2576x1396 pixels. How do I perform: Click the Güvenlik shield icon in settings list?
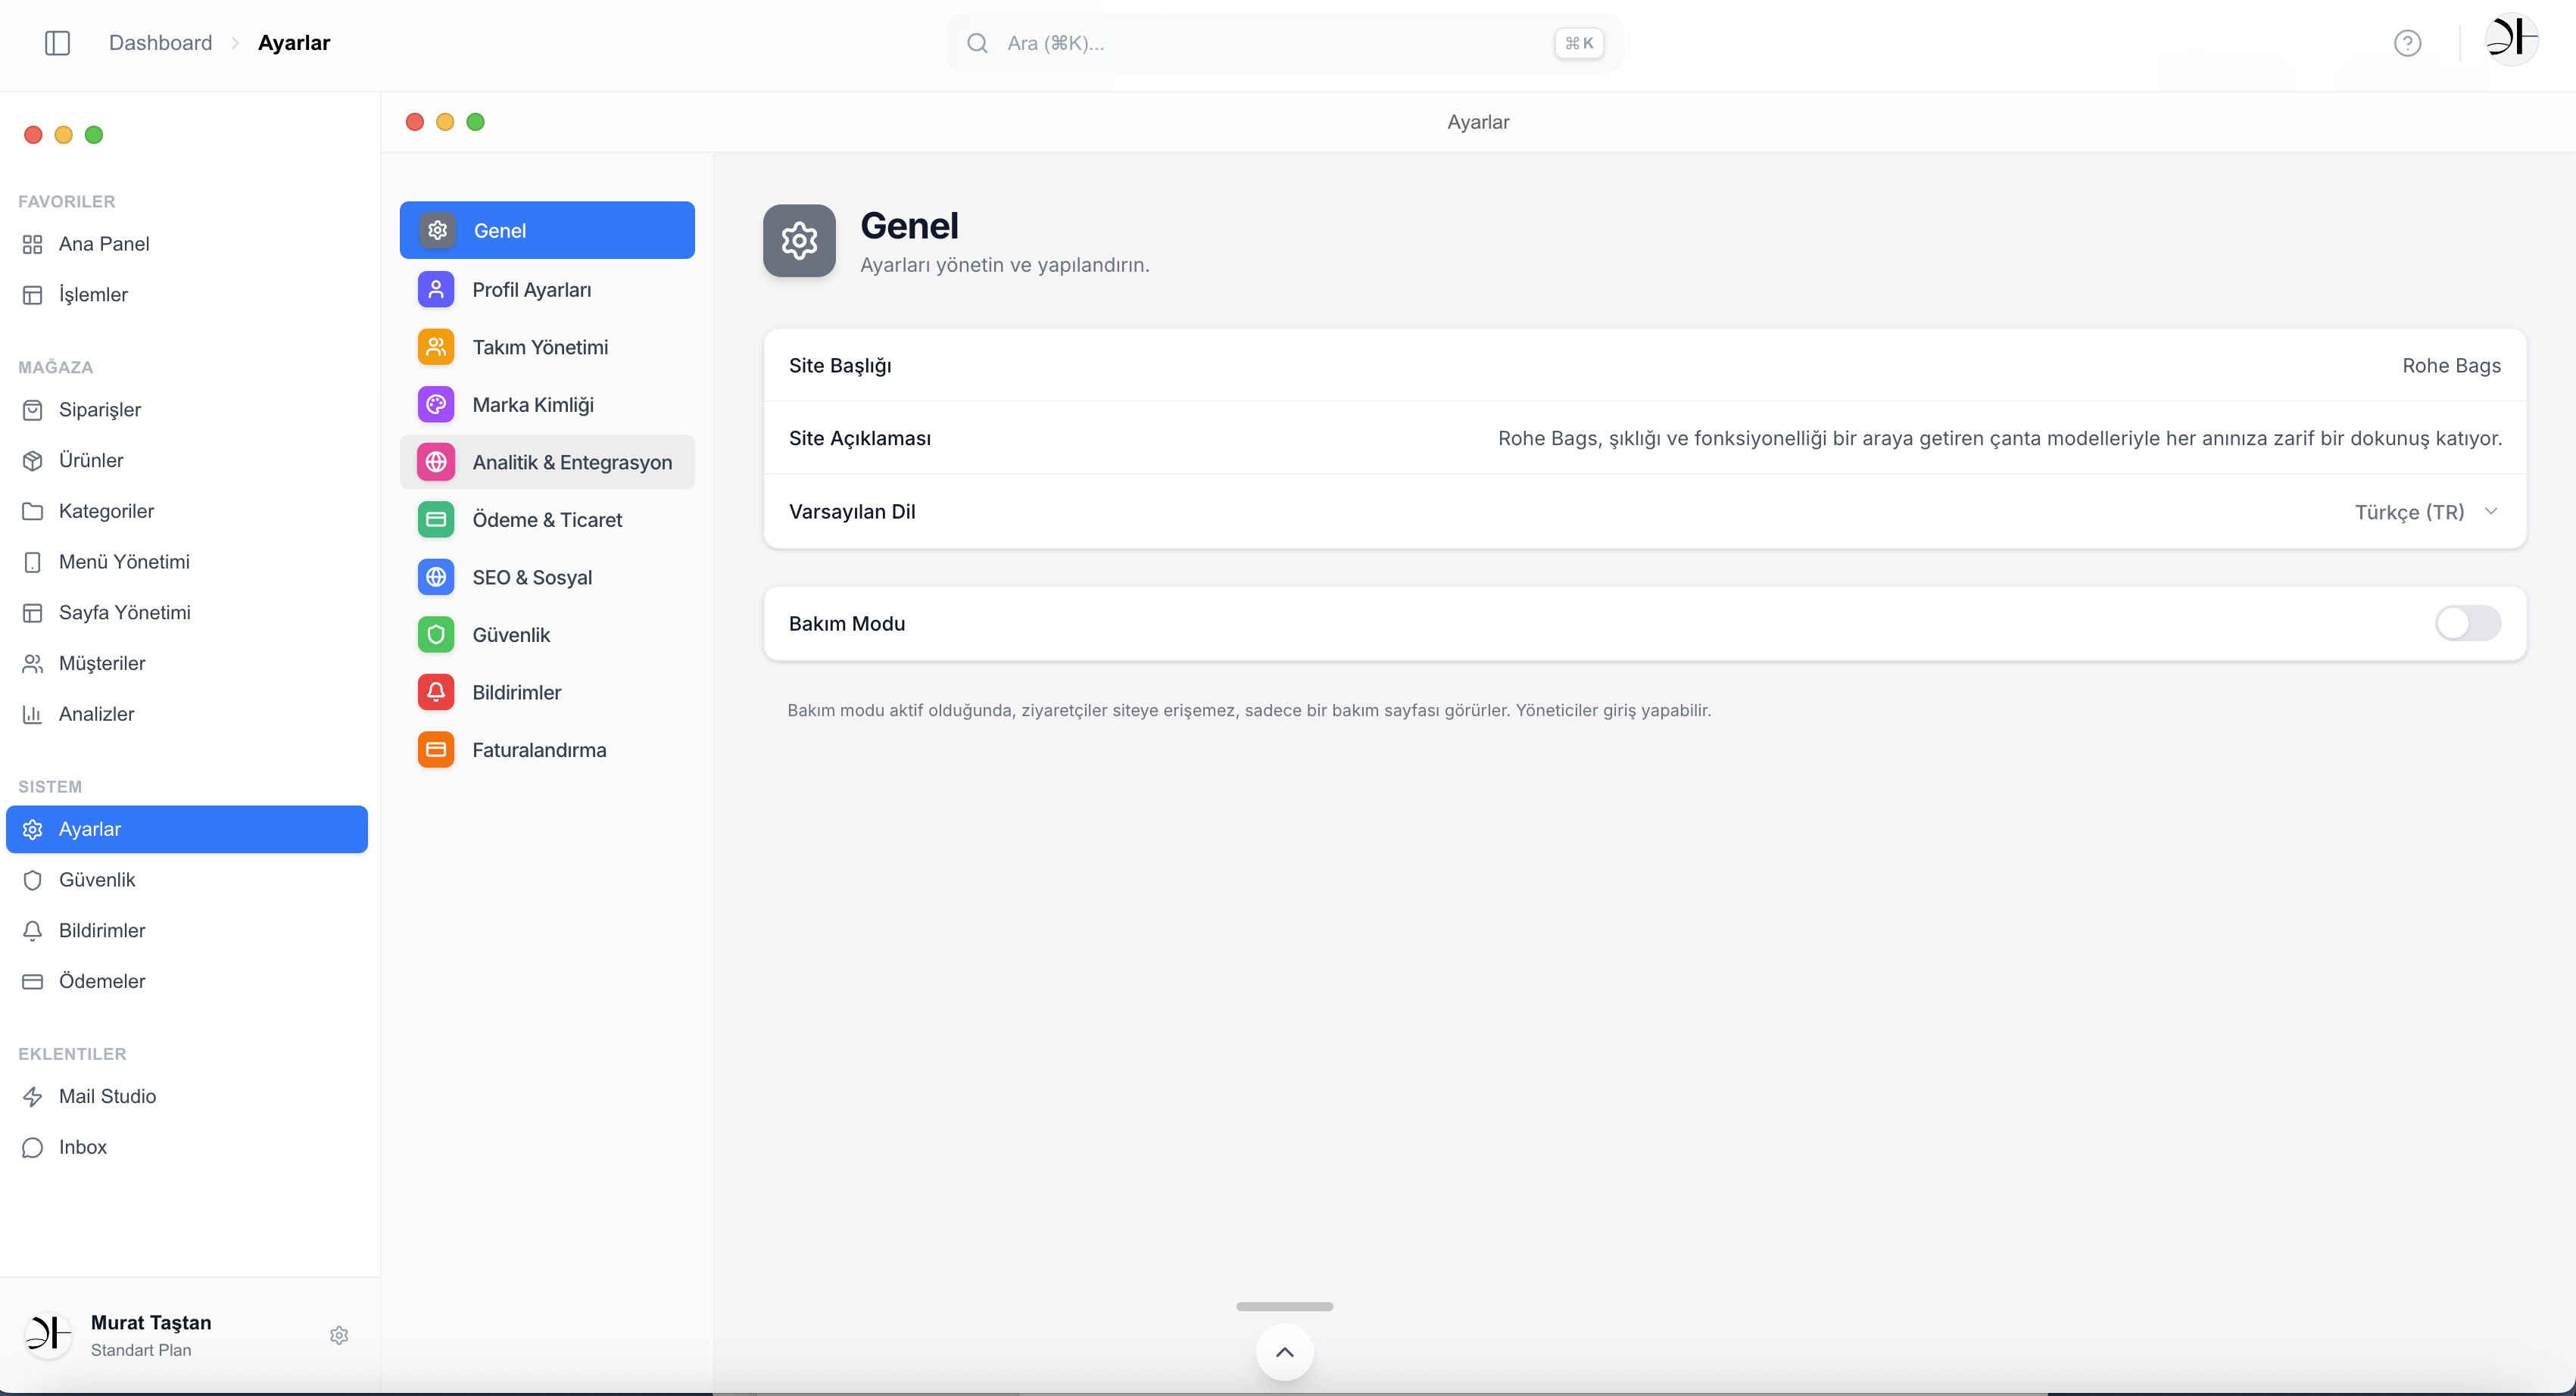click(x=436, y=634)
